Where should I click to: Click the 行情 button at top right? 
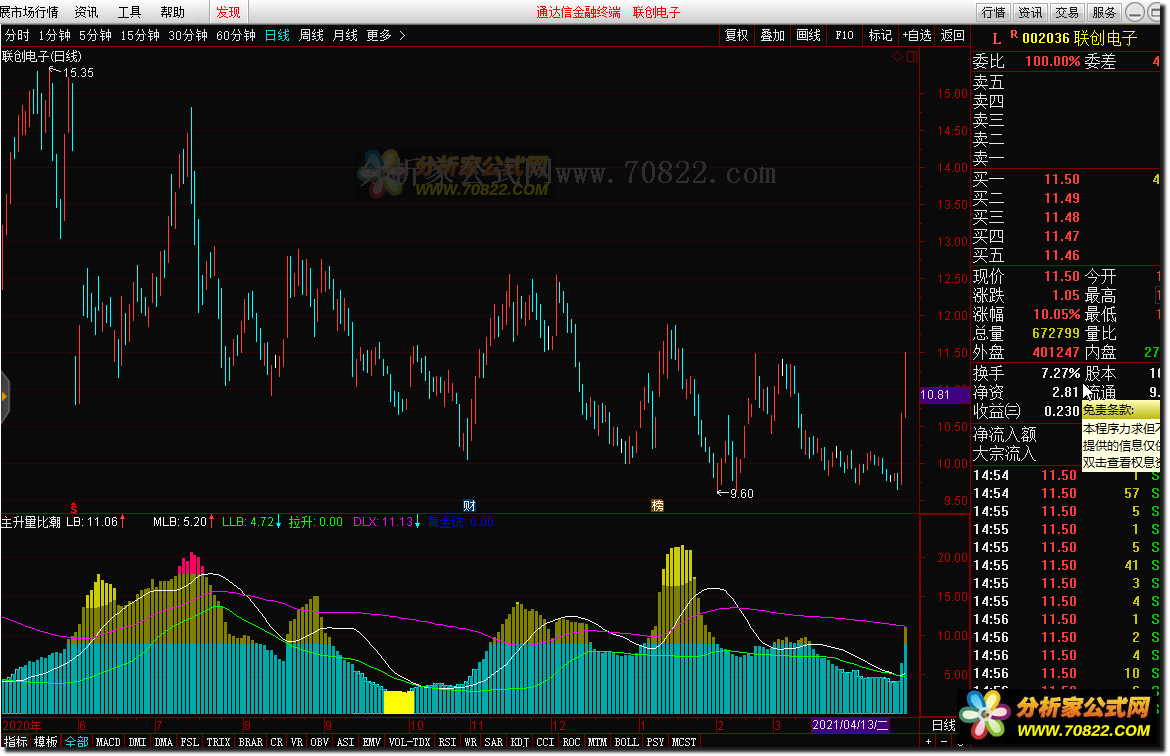(x=994, y=12)
